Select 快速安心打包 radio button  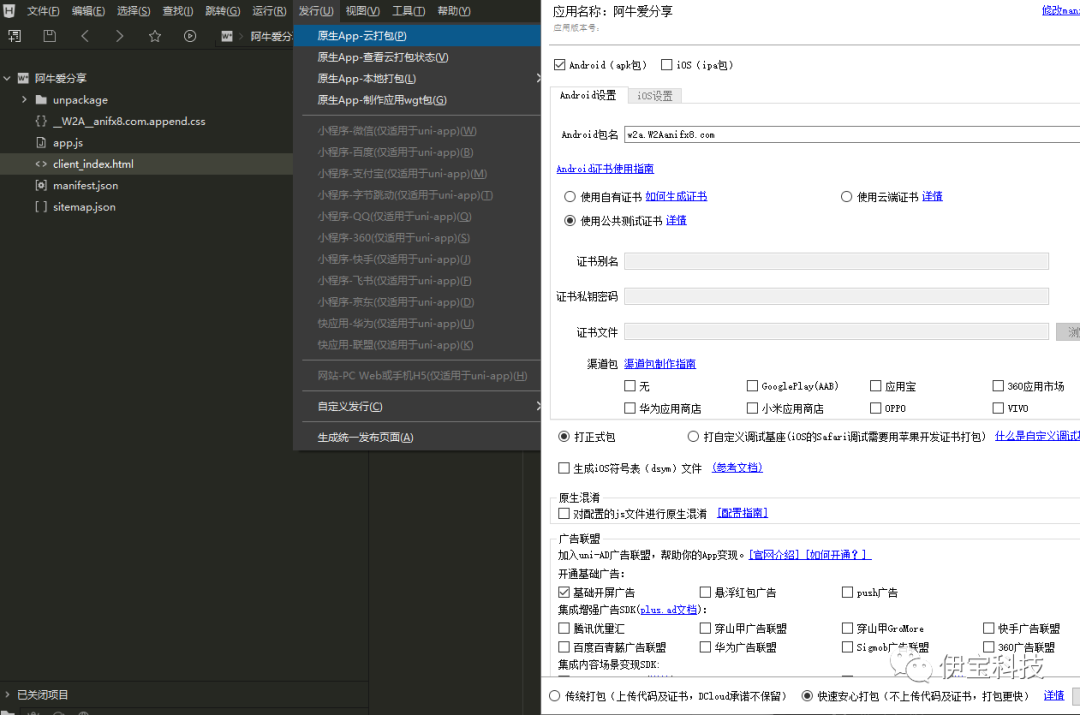coord(807,696)
